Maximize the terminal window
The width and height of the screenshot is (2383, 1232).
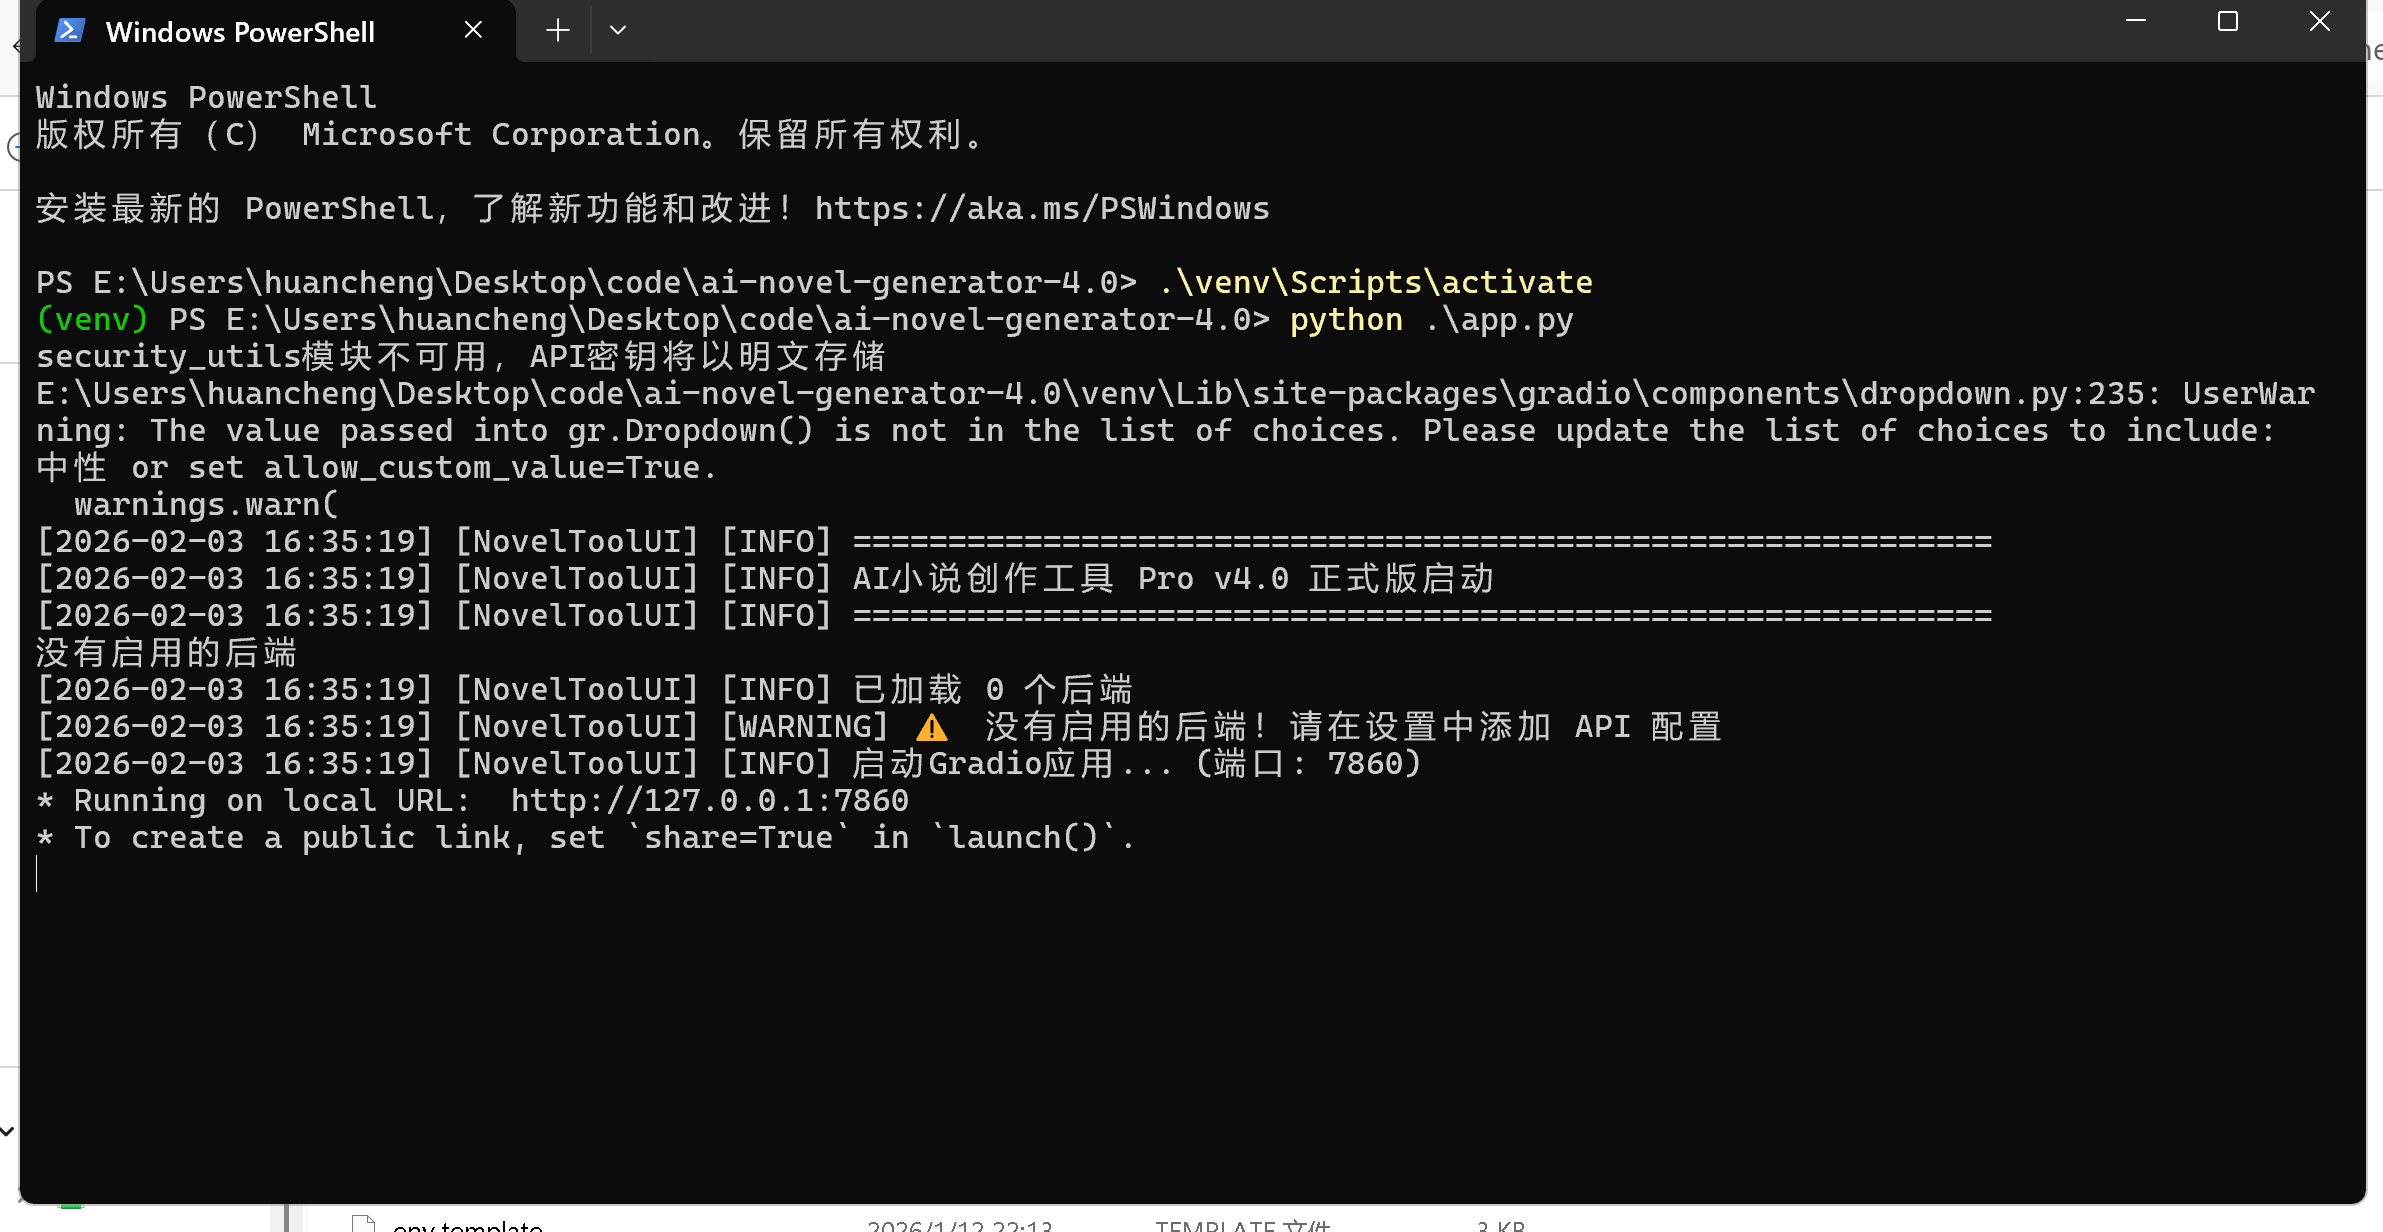point(2228,22)
